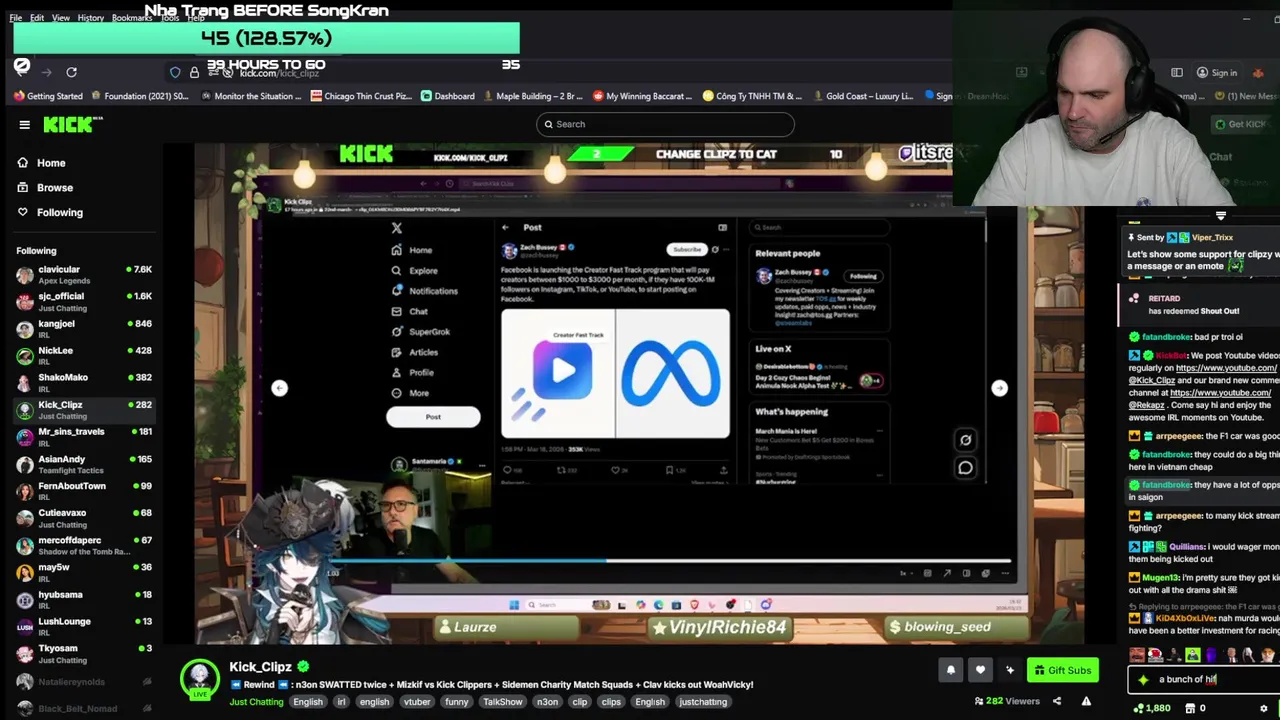Toggle the browser sidebar panel icon
This screenshot has height=720, width=1280.
(x=1177, y=72)
